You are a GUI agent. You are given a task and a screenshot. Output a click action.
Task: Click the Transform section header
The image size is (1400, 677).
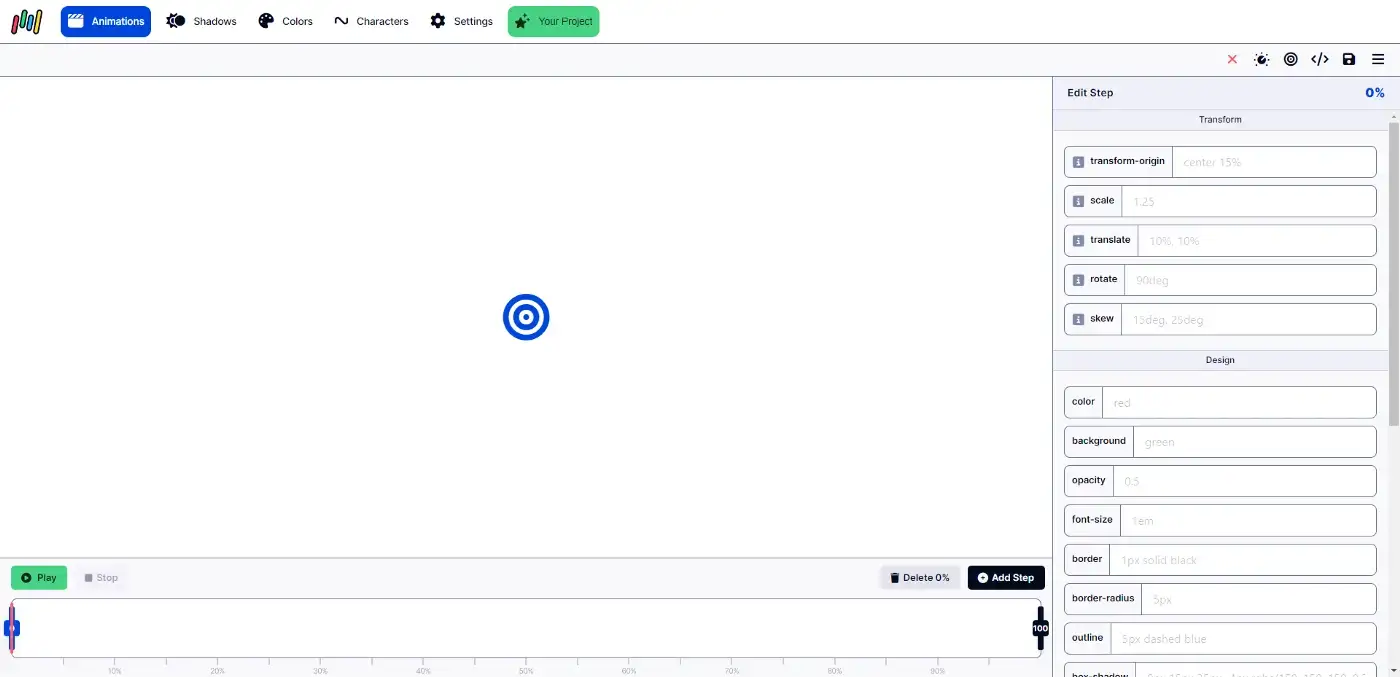tap(1220, 120)
